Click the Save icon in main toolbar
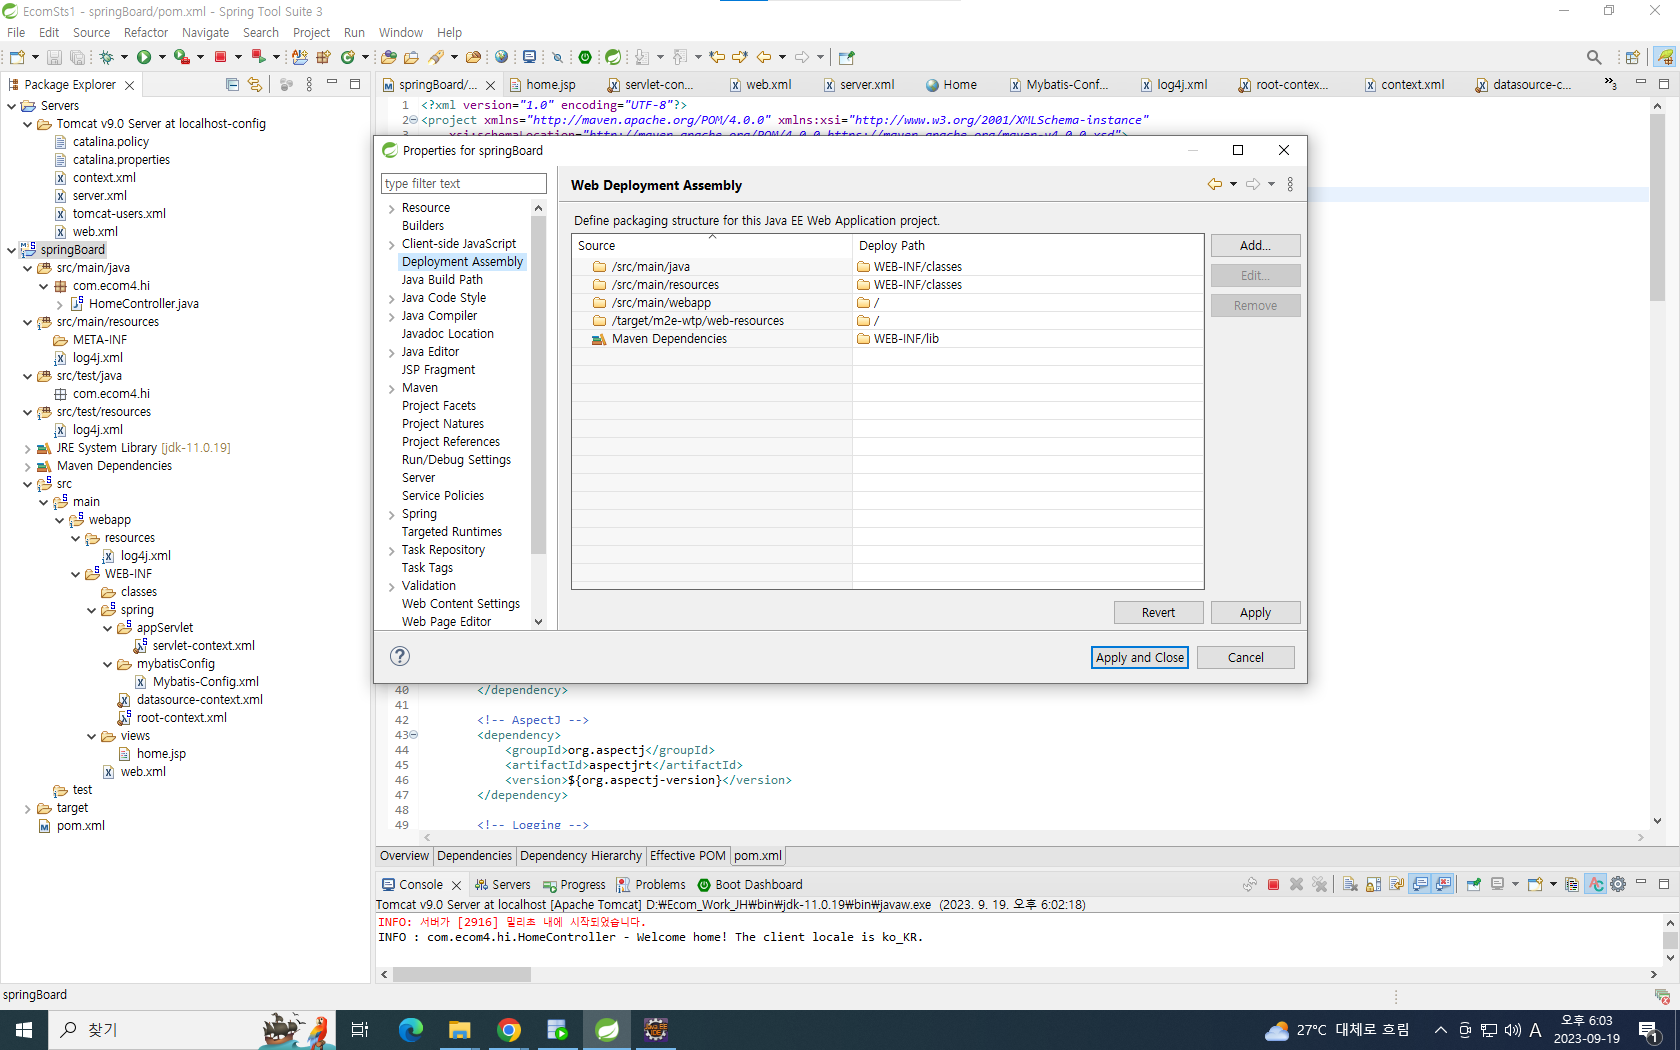This screenshot has width=1680, height=1050. pos(54,57)
